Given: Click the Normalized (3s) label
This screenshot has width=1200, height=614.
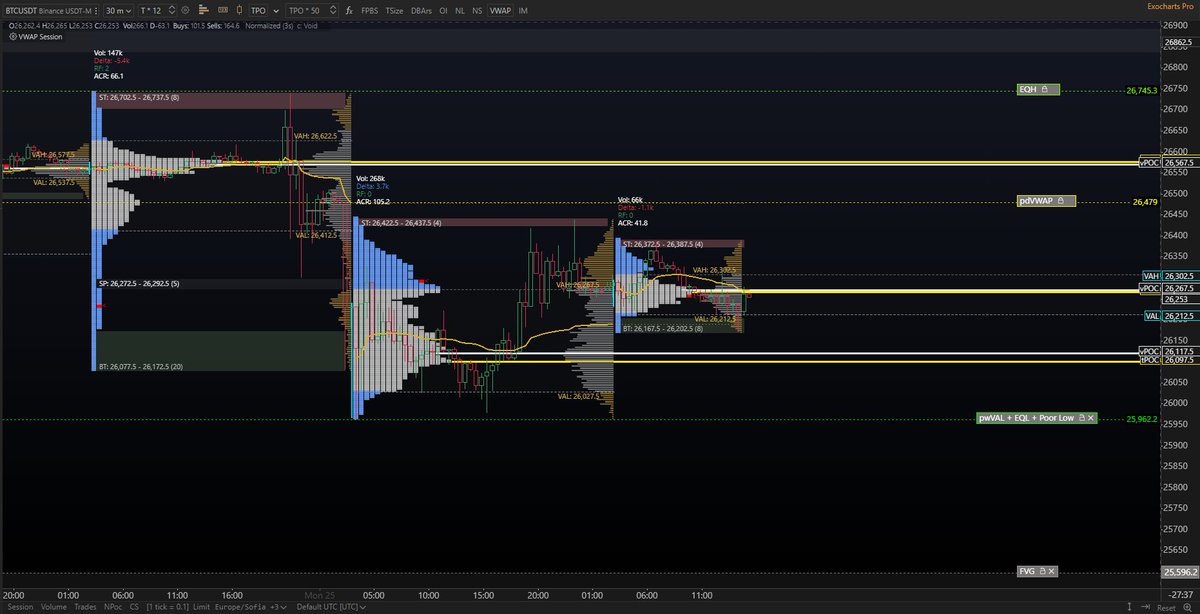Looking at the screenshot, I should (269, 26).
